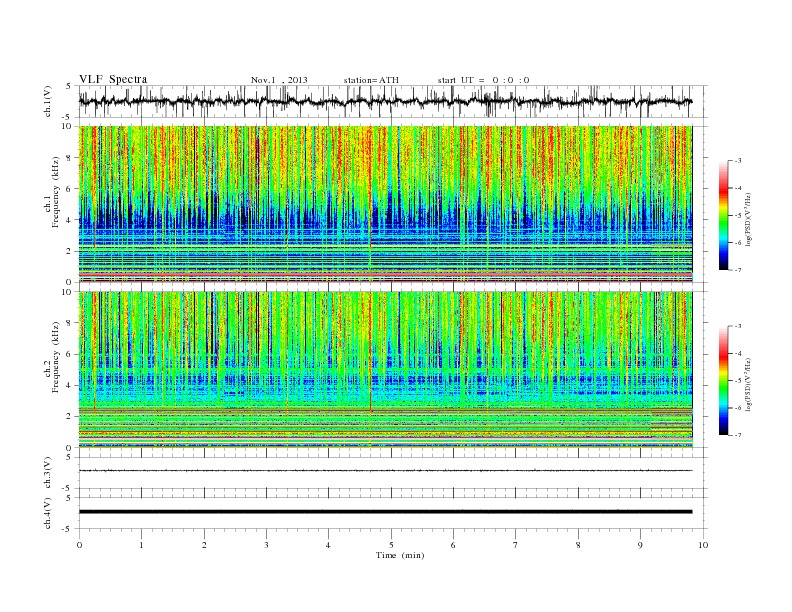Click the 'ch.3(V)' axis label

[x=48, y=473]
